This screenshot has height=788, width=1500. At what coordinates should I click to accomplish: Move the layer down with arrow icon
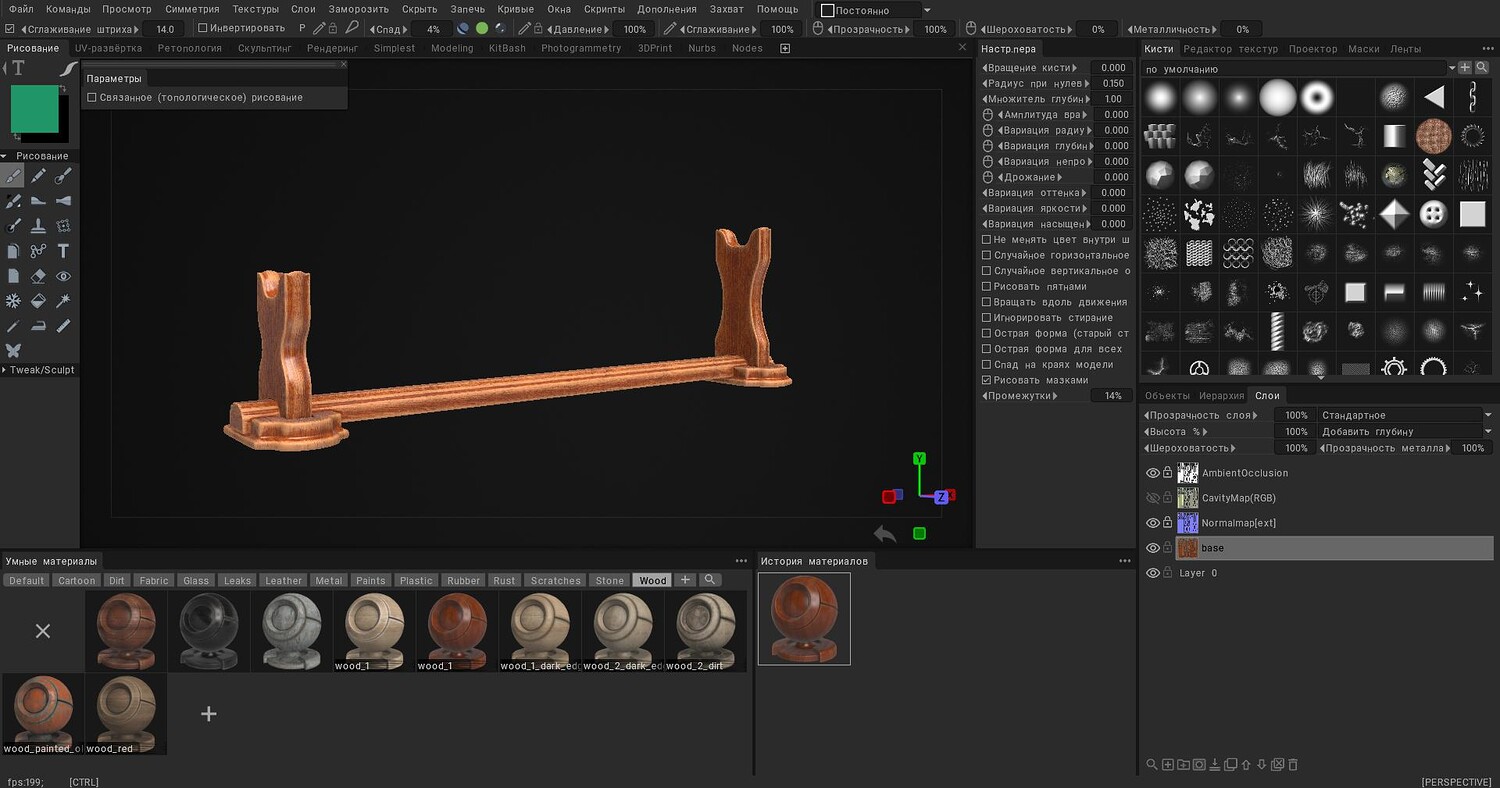coord(1262,765)
